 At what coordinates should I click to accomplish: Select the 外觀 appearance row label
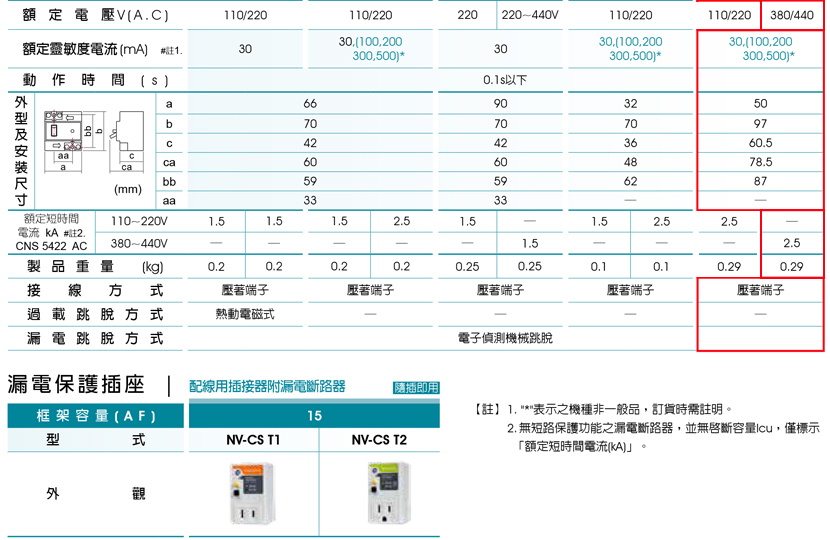point(96,493)
